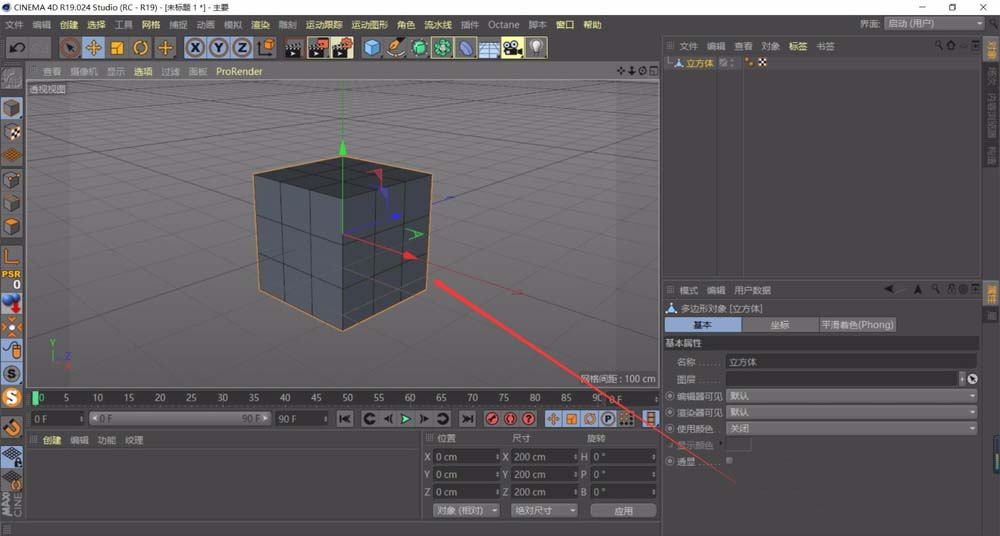The image size is (1000, 536).
Task: Switch to edges mode icon
Action: coord(11,204)
